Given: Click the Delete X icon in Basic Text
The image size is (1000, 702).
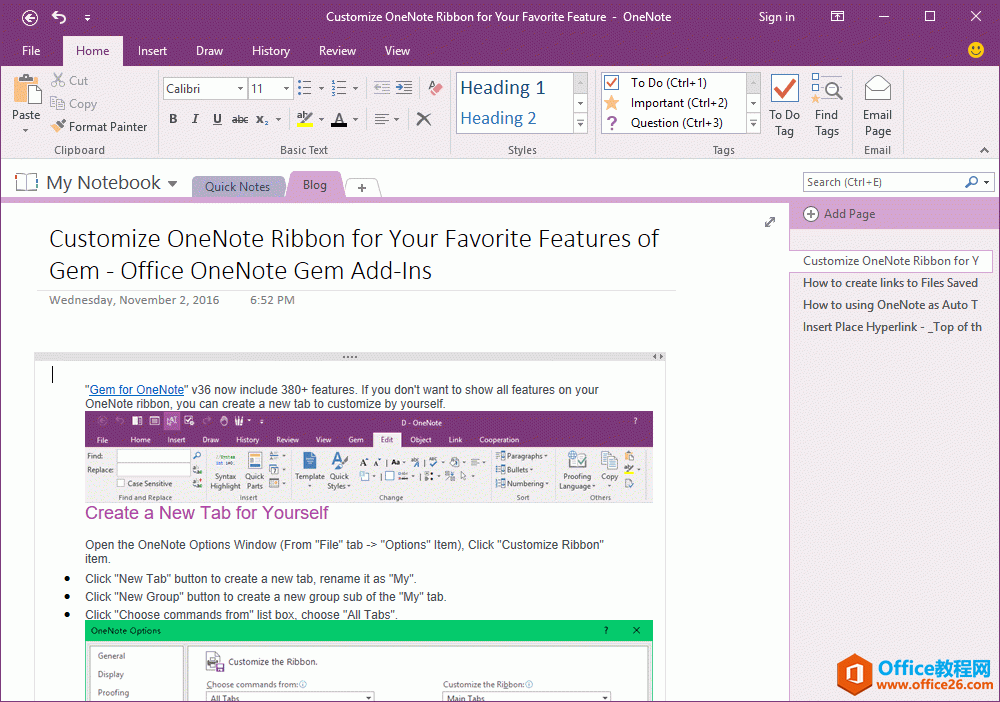Looking at the screenshot, I should pyautogui.click(x=423, y=119).
